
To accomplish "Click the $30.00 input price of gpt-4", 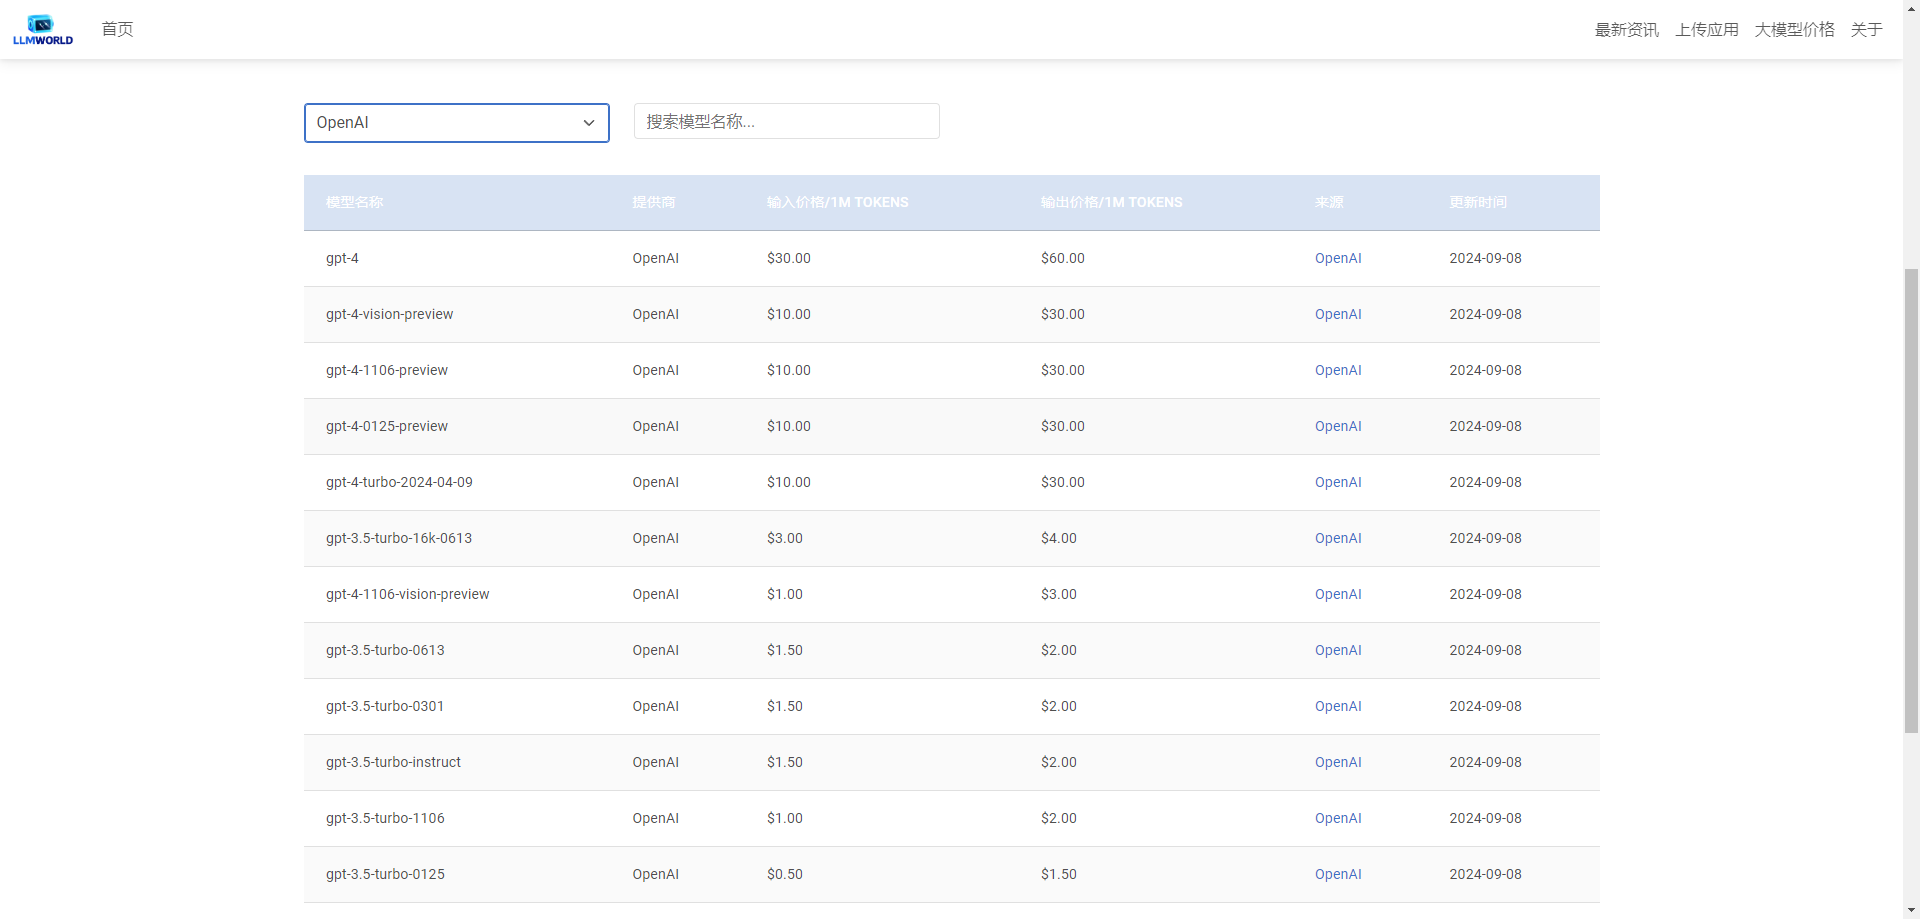I will click(789, 258).
